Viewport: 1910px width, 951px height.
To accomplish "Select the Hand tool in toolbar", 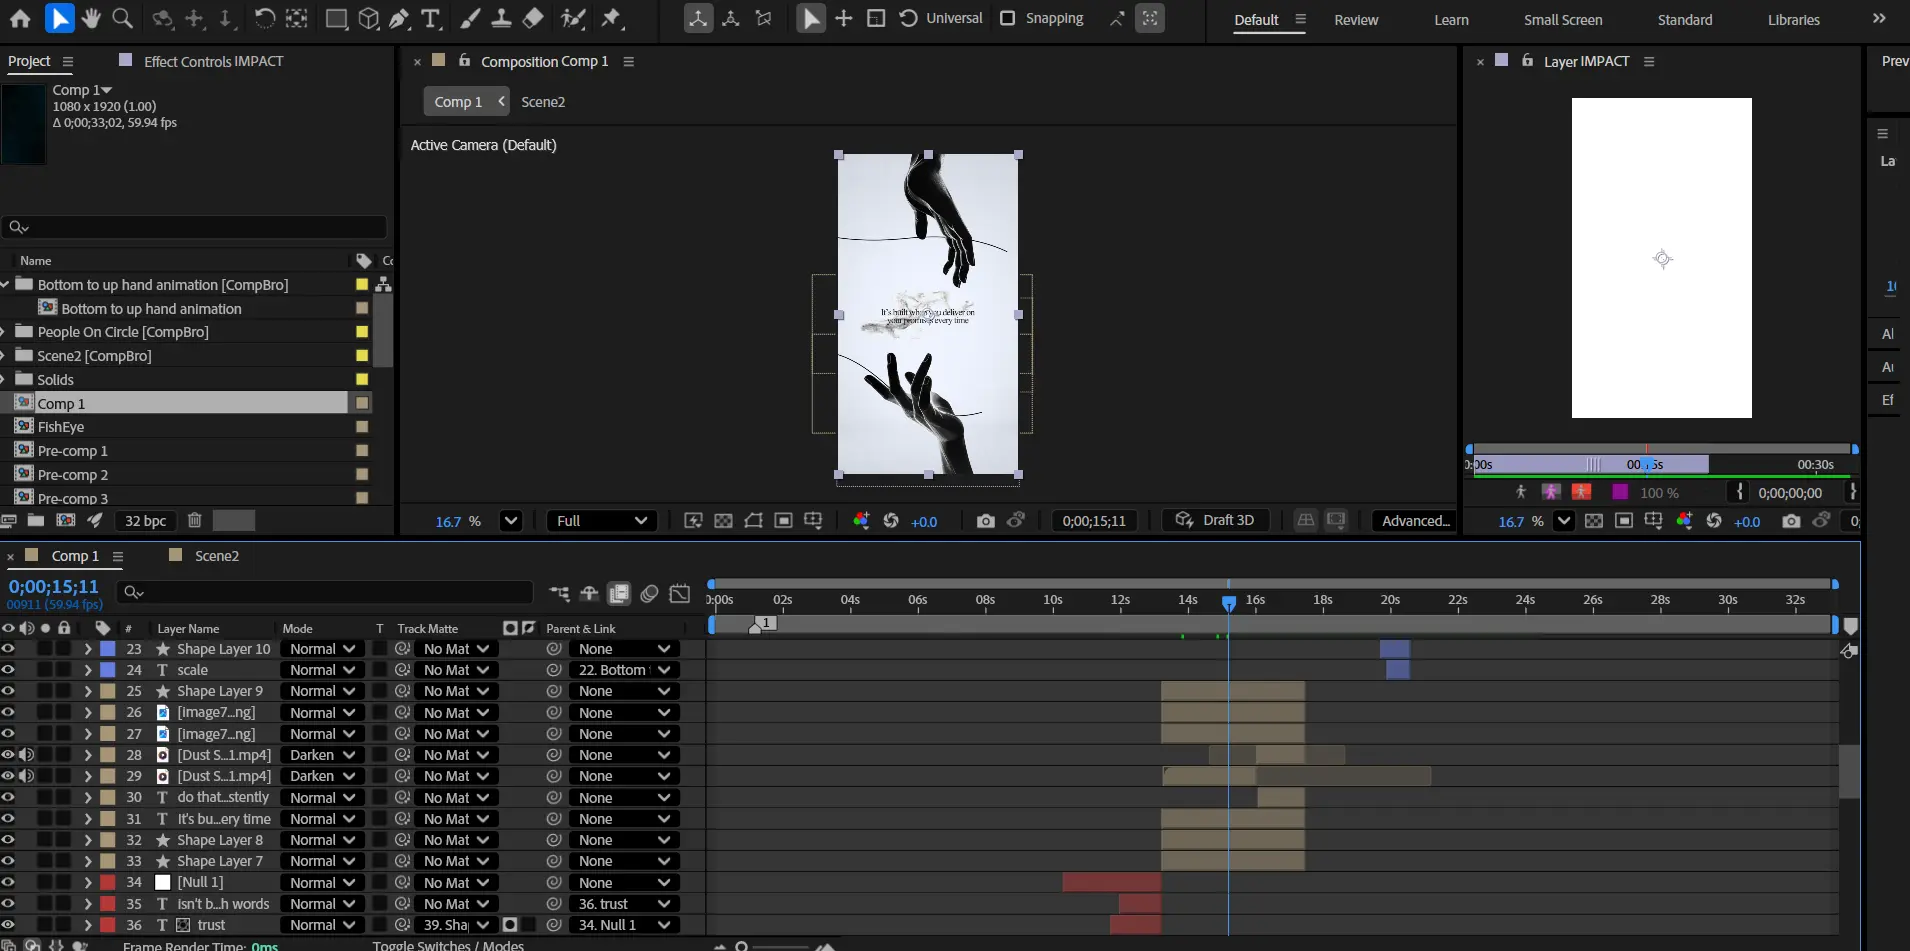I will tap(91, 18).
